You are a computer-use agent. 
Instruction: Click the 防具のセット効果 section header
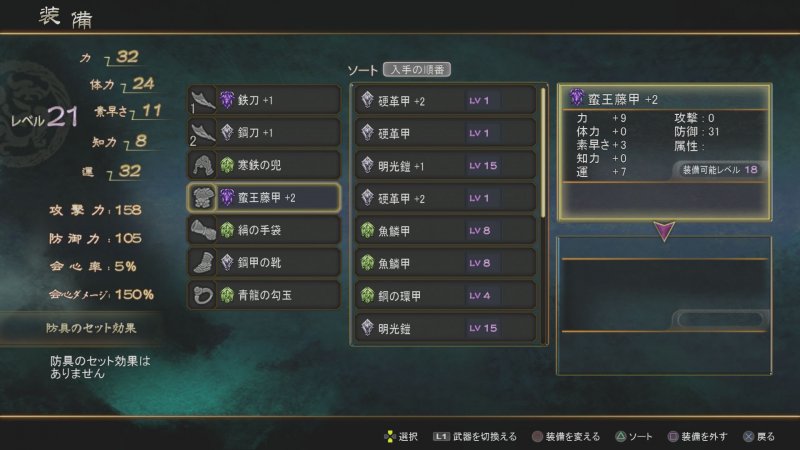point(91,328)
